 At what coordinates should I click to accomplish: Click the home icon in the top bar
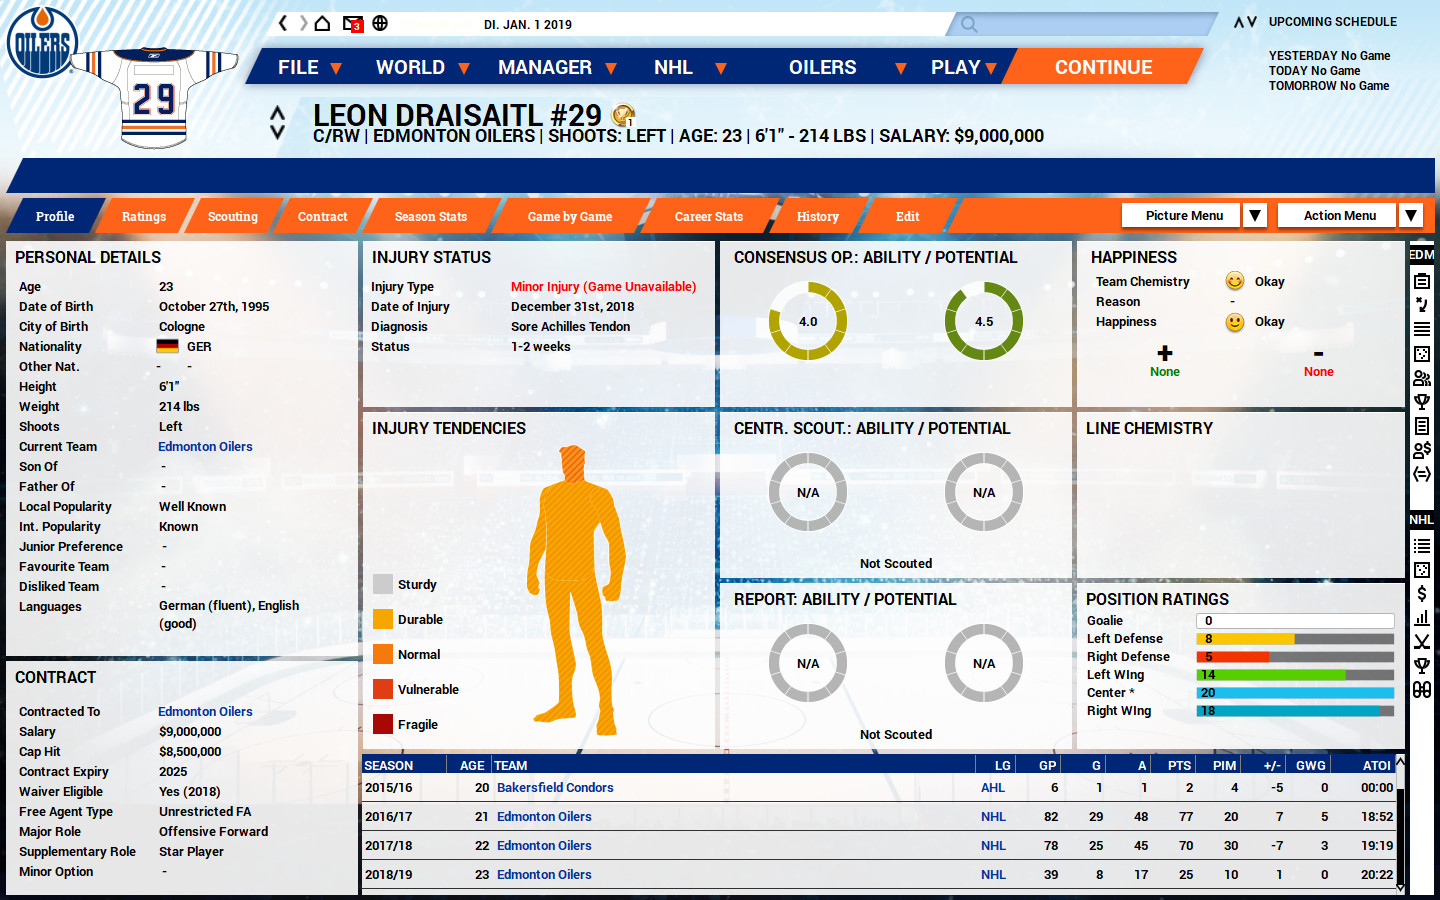point(322,22)
